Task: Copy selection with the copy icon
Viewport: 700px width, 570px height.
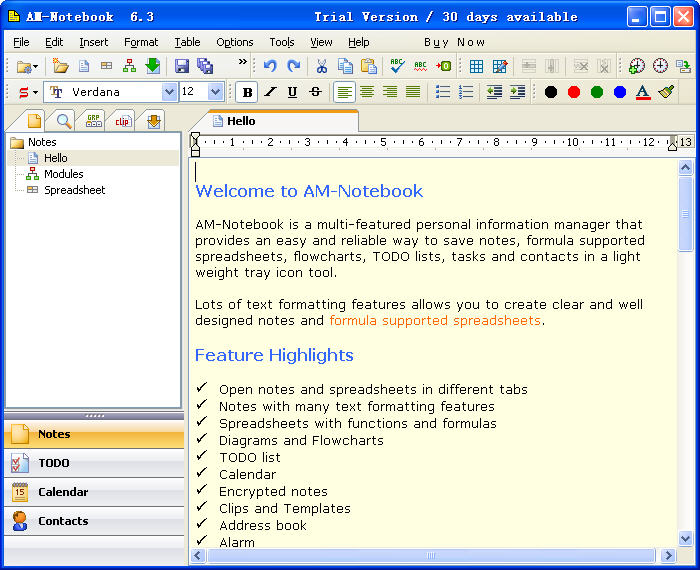Action: click(345, 66)
